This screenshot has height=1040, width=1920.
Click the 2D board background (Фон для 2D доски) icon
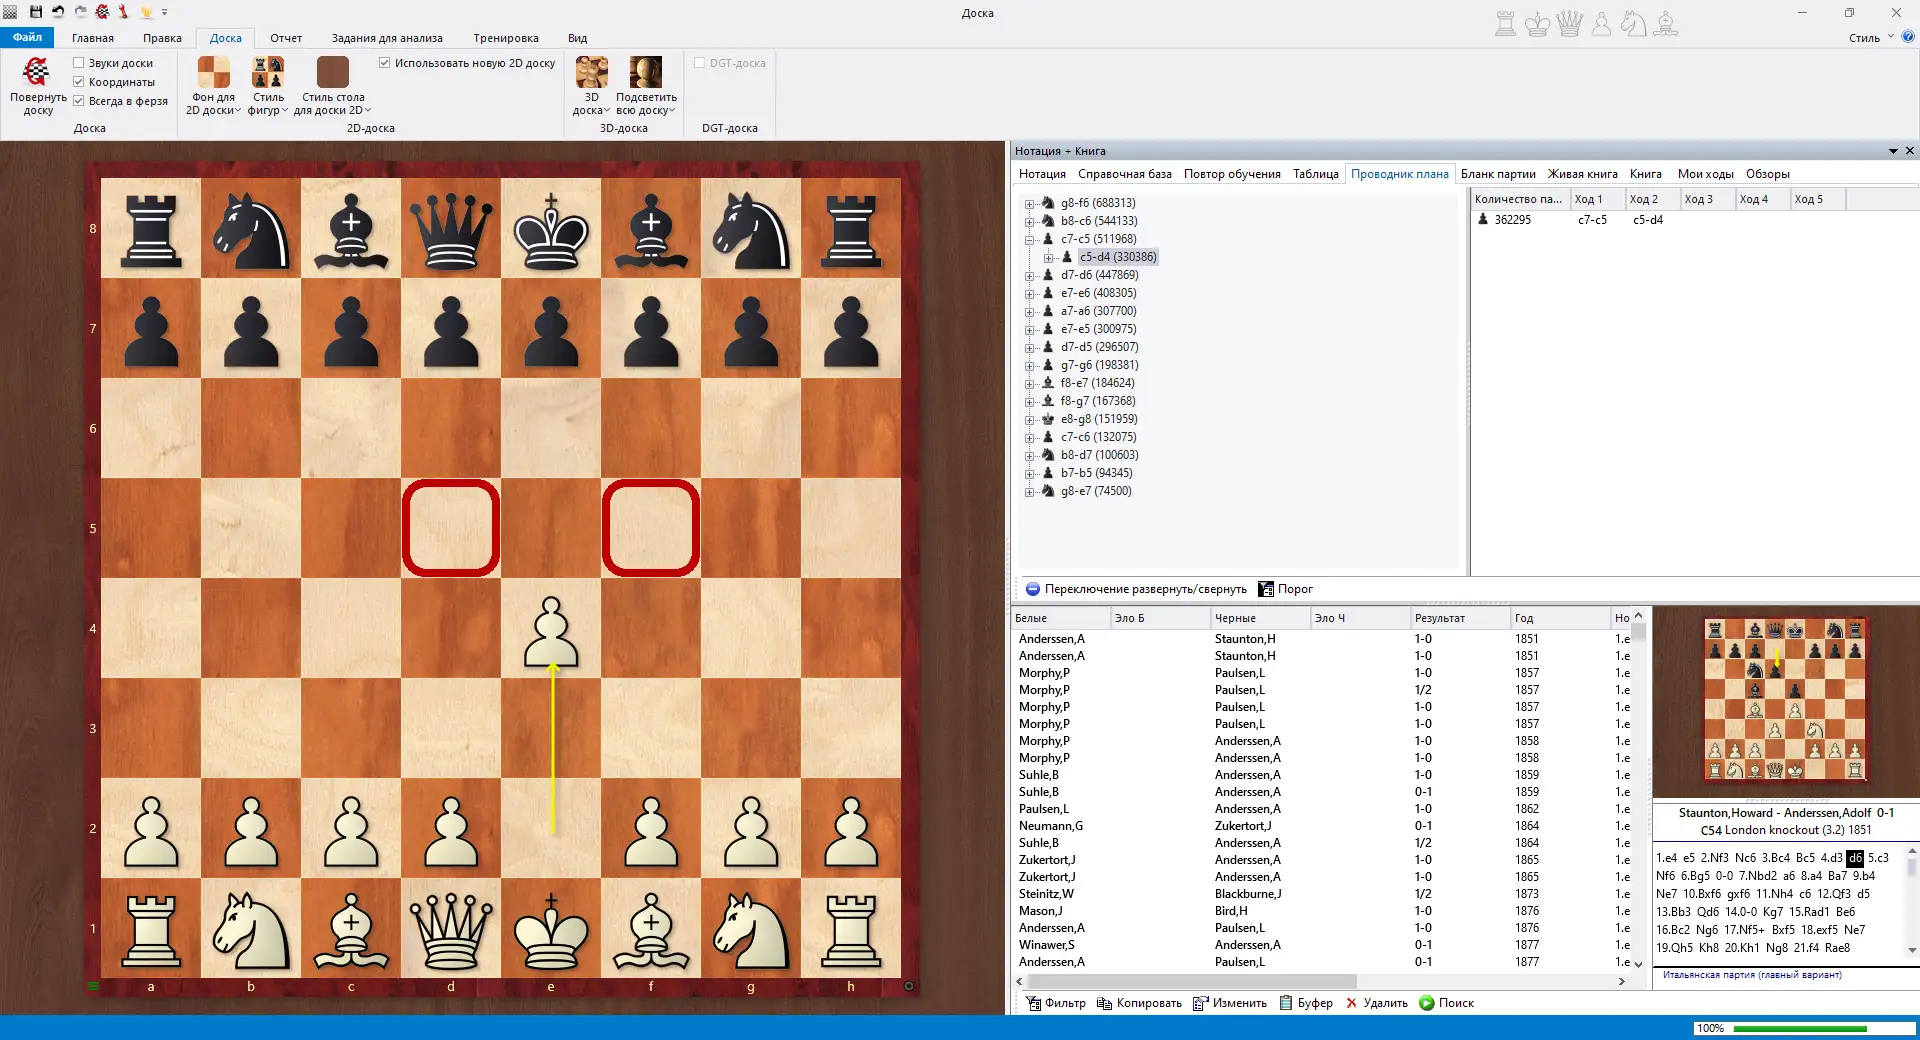tap(213, 73)
